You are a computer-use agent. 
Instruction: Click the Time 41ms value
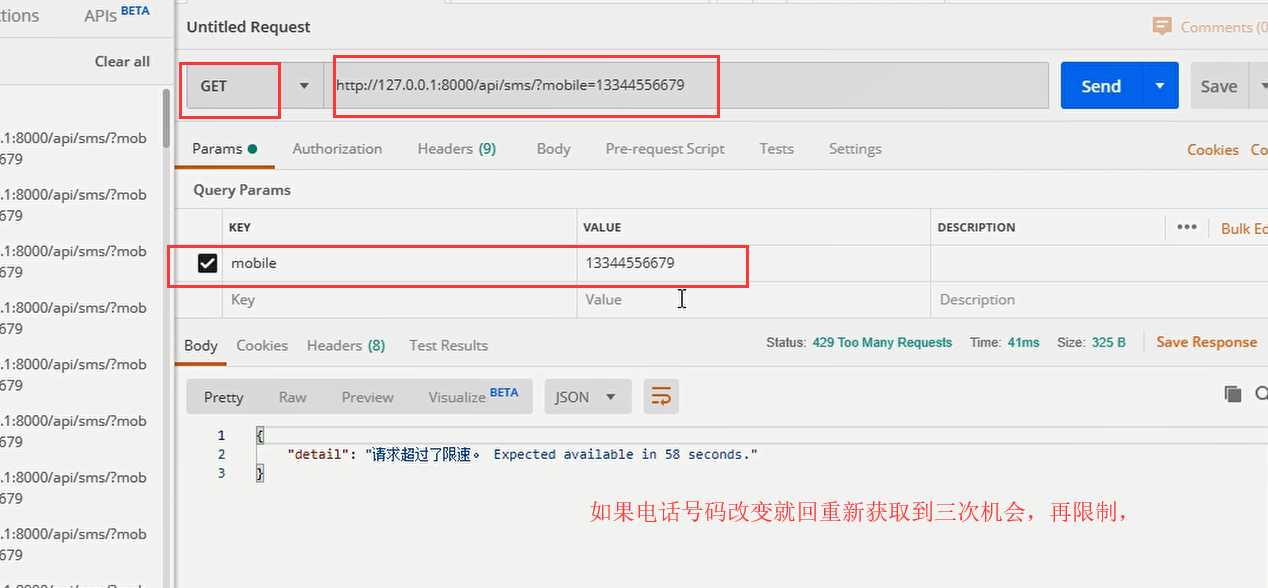click(x=1023, y=342)
